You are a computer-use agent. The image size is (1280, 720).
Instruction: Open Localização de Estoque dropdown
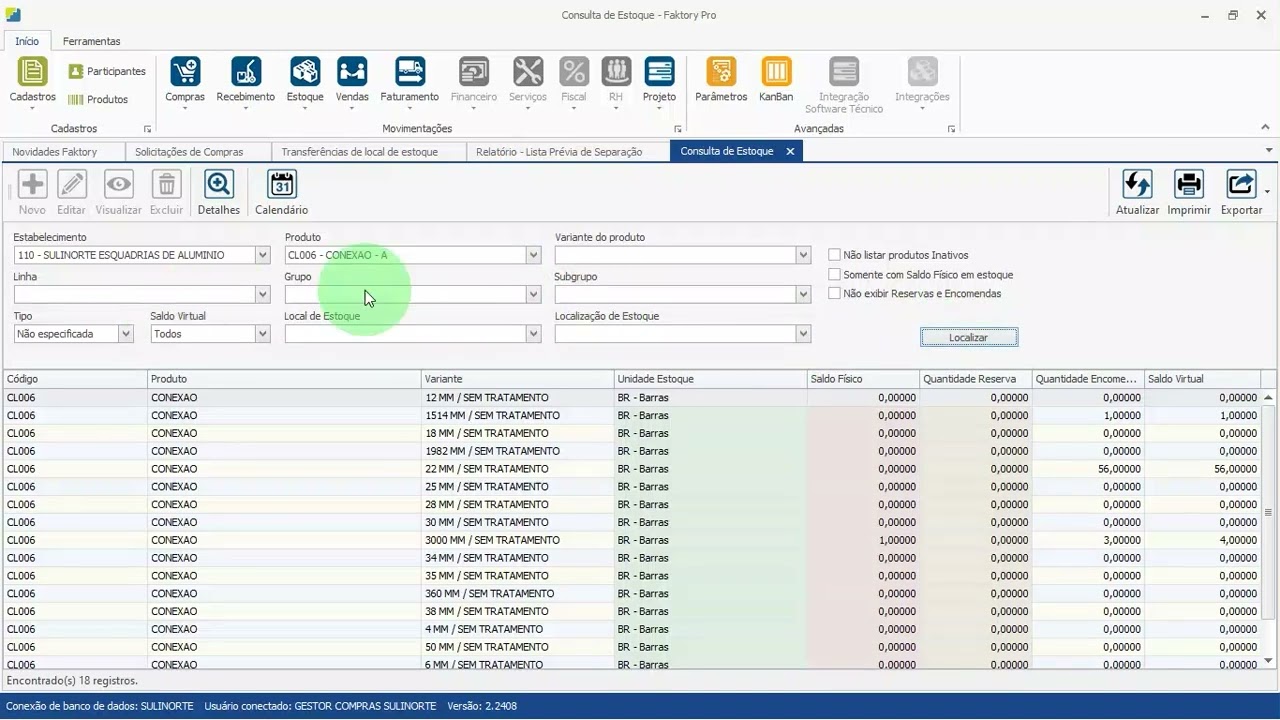tap(803, 334)
